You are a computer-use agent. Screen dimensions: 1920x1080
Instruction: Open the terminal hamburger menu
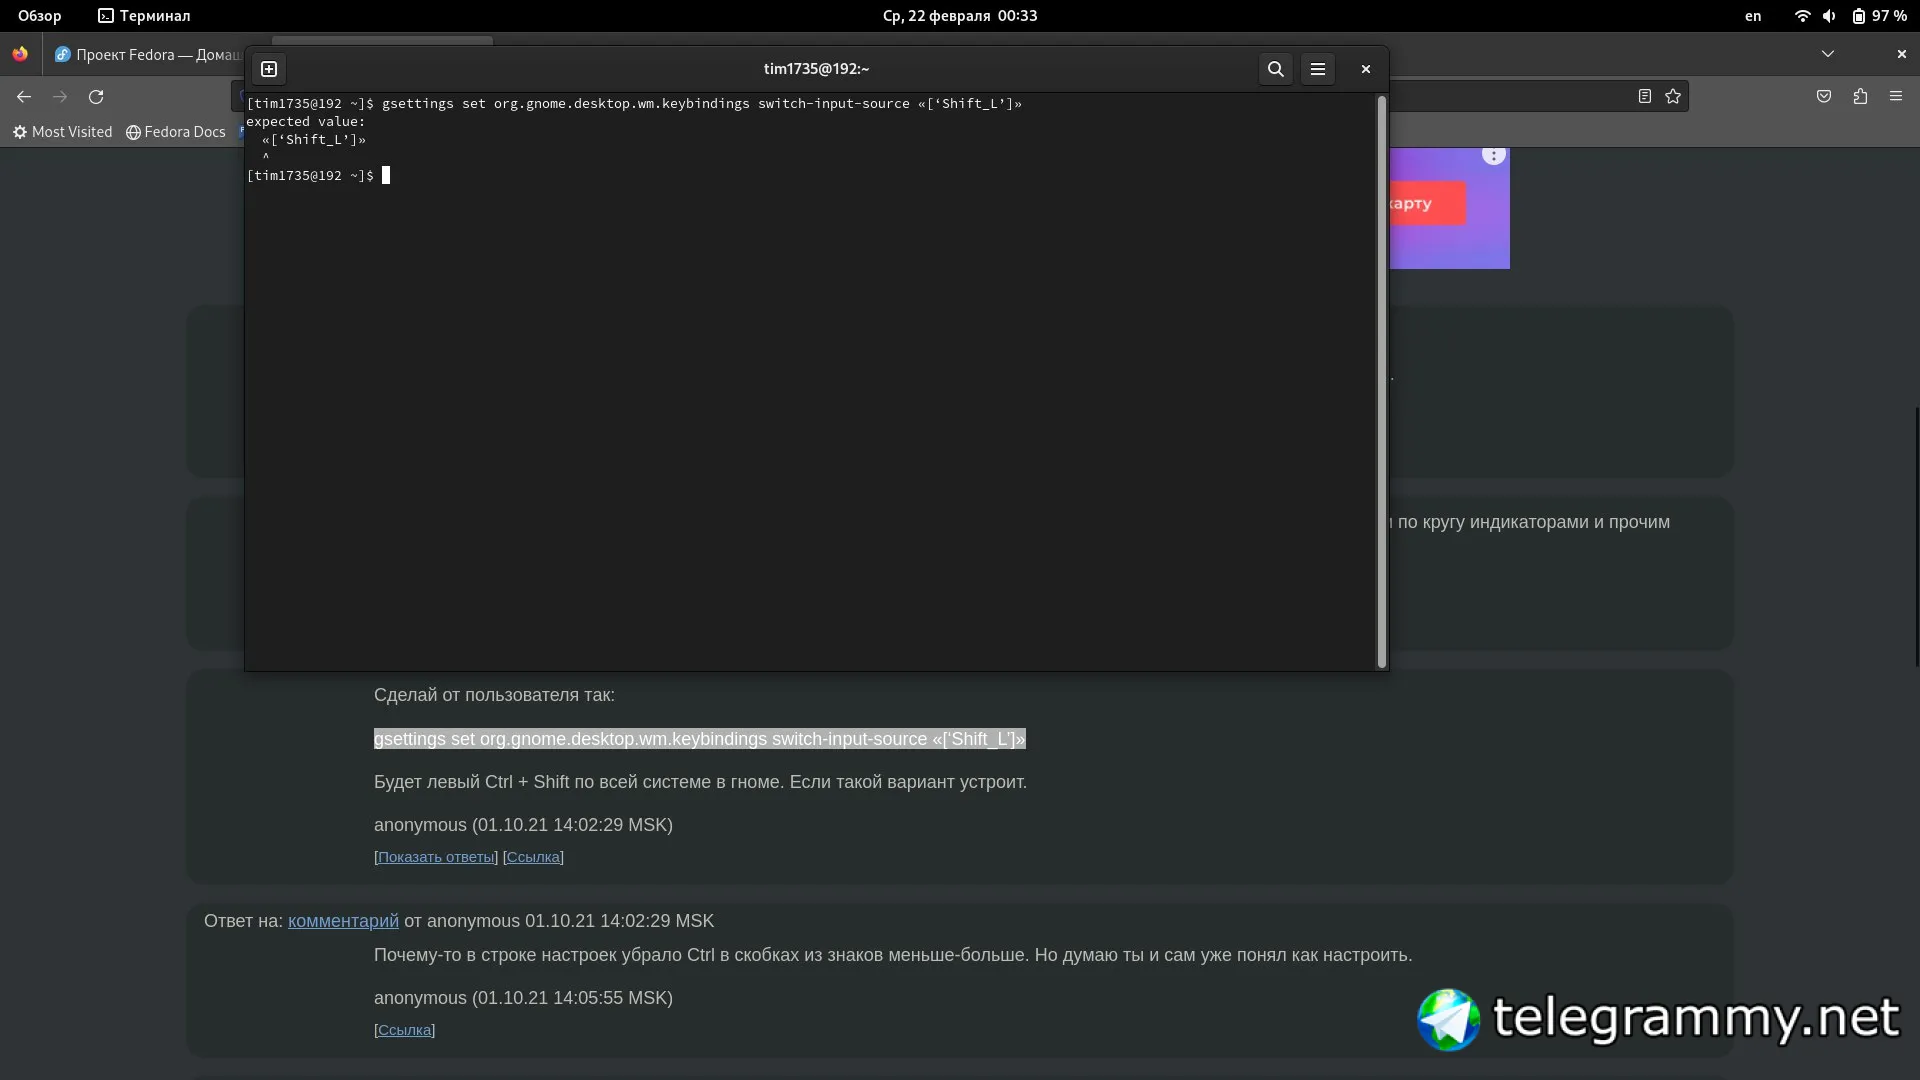[1317, 69]
